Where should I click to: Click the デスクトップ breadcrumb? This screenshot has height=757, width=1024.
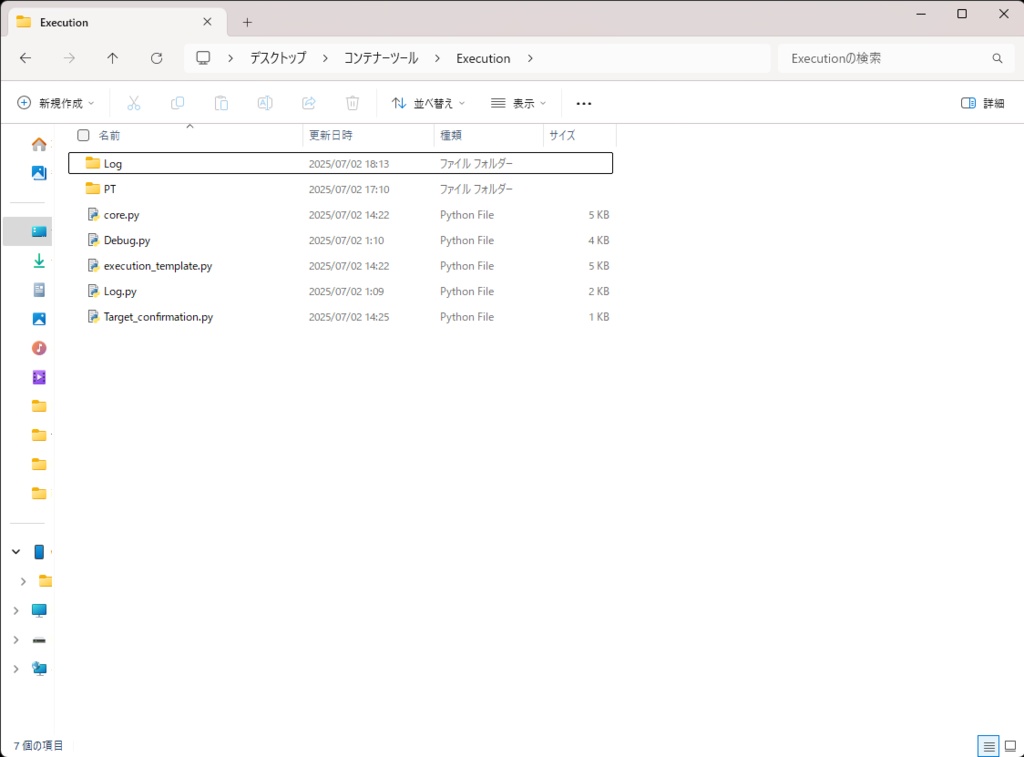pyautogui.click(x=278, y=58)
